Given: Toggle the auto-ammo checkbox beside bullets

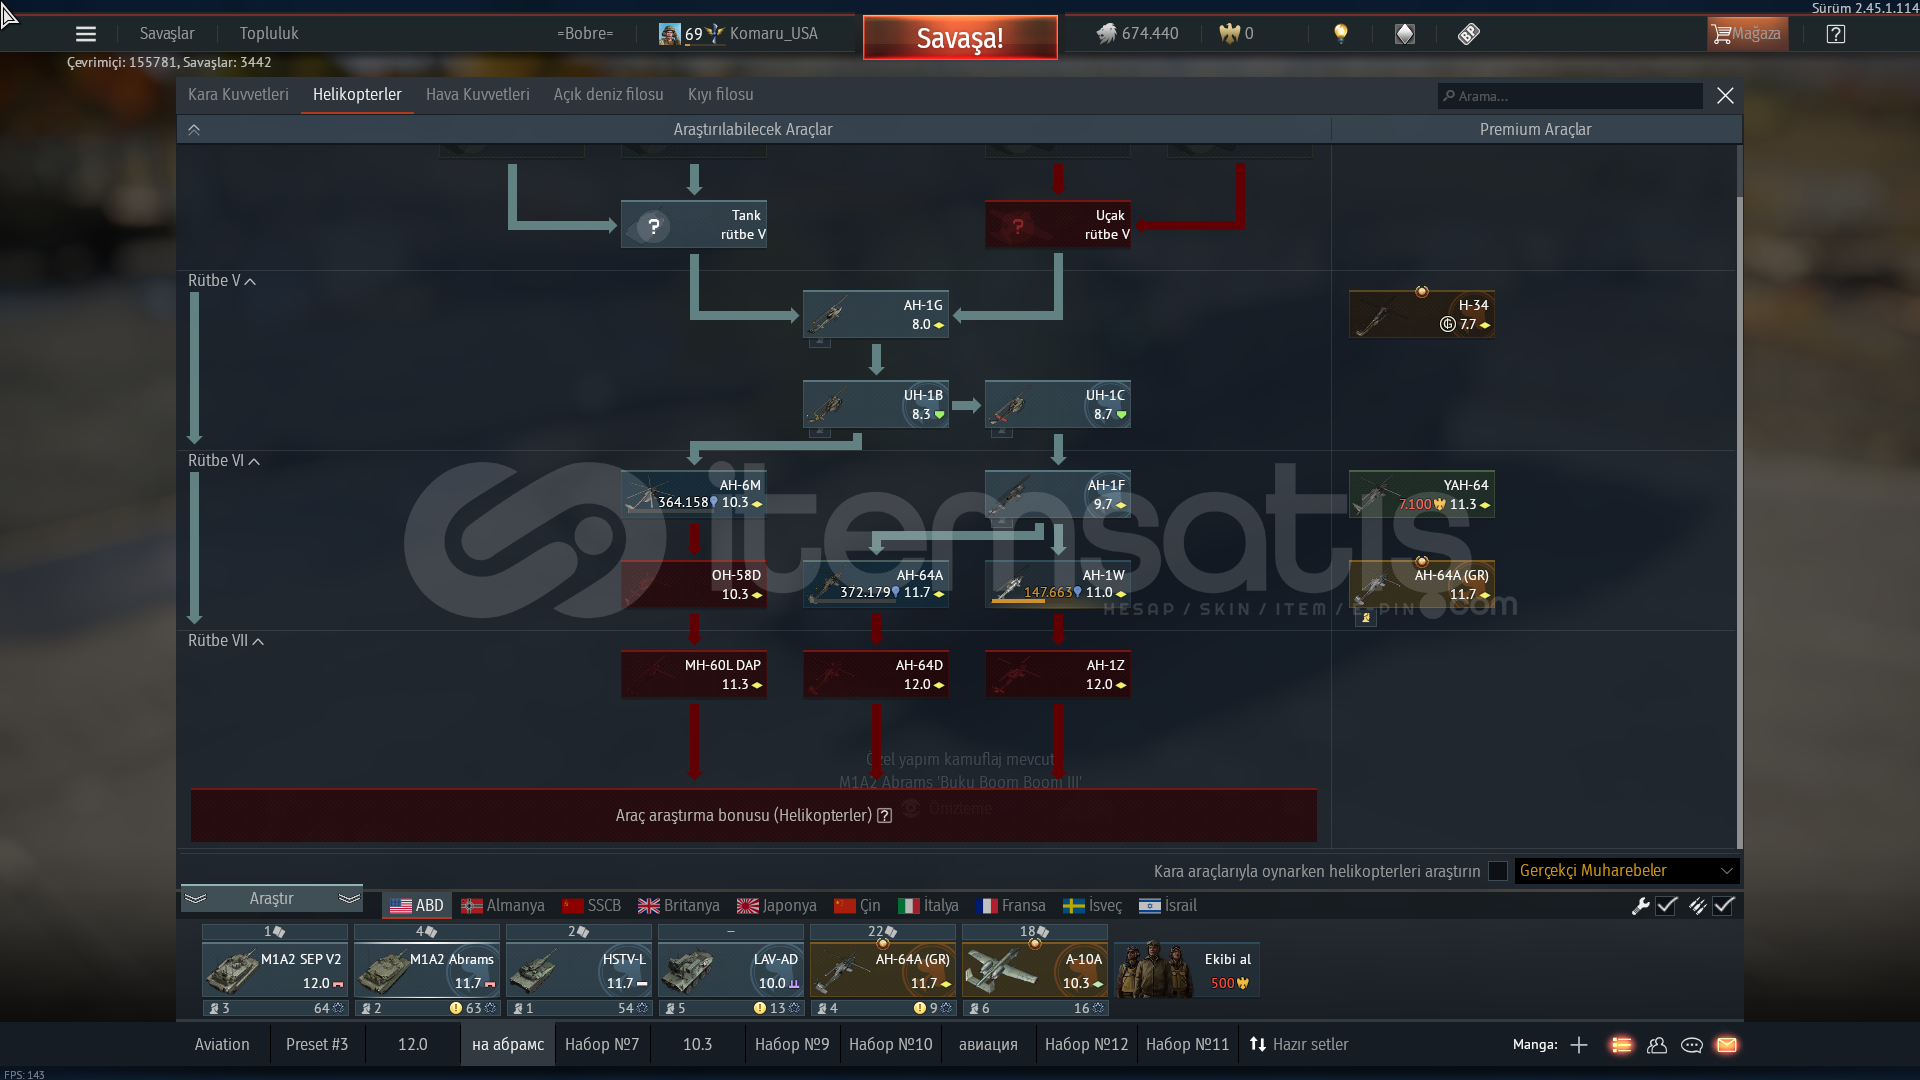Looking at the screenshot, I should pos(1723,906).
